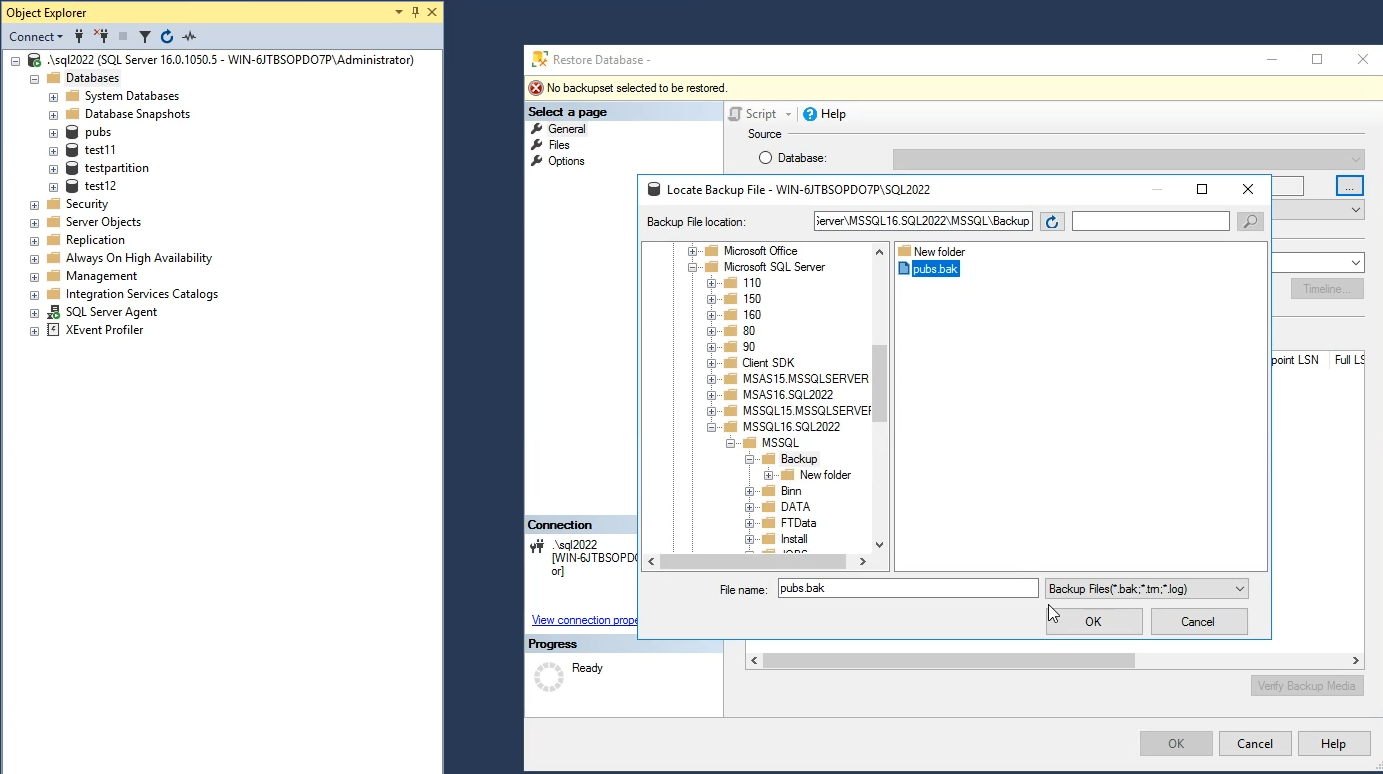
Task: Select the Binn folder in the tree
Action: (x=791, y=491)
